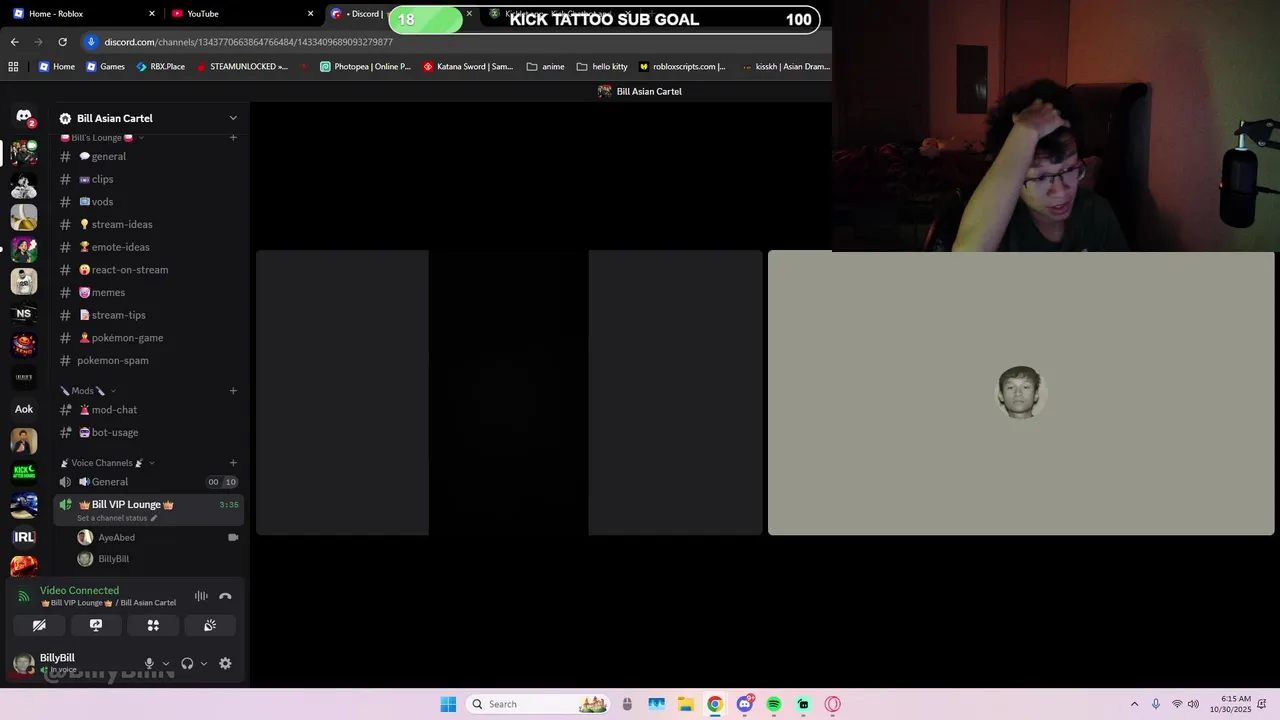Close the Home - Roblox tab
Viewport: 1280px width, 720px height.
(152, 14)
